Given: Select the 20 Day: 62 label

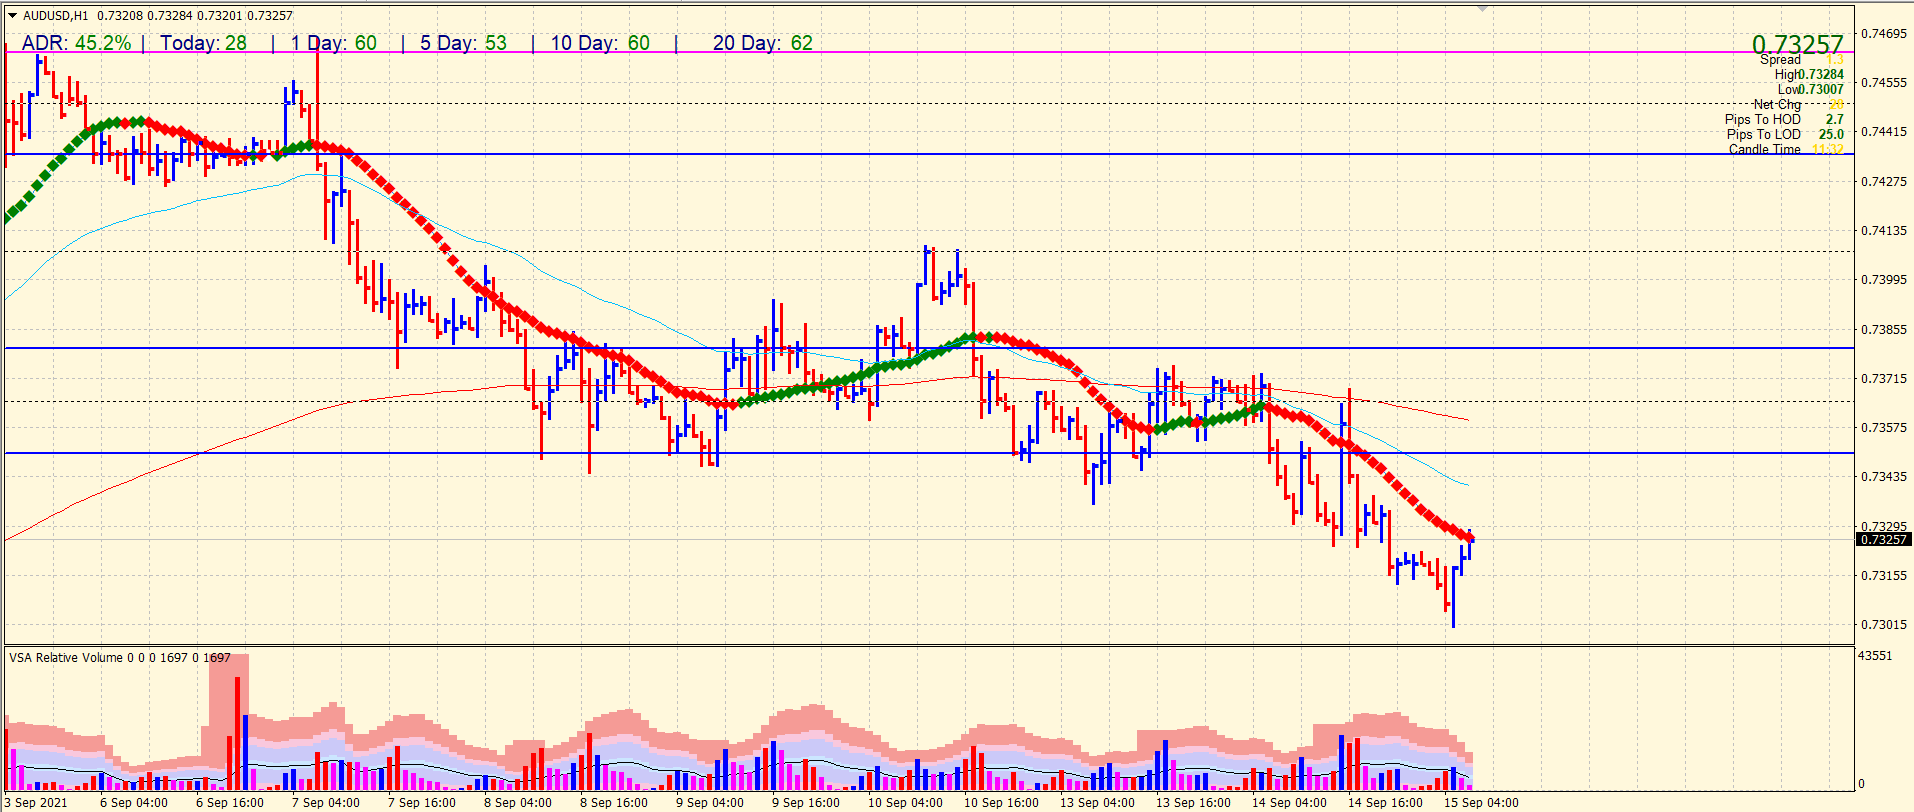Looking at the screenshot, I should [x=762, y=43].
